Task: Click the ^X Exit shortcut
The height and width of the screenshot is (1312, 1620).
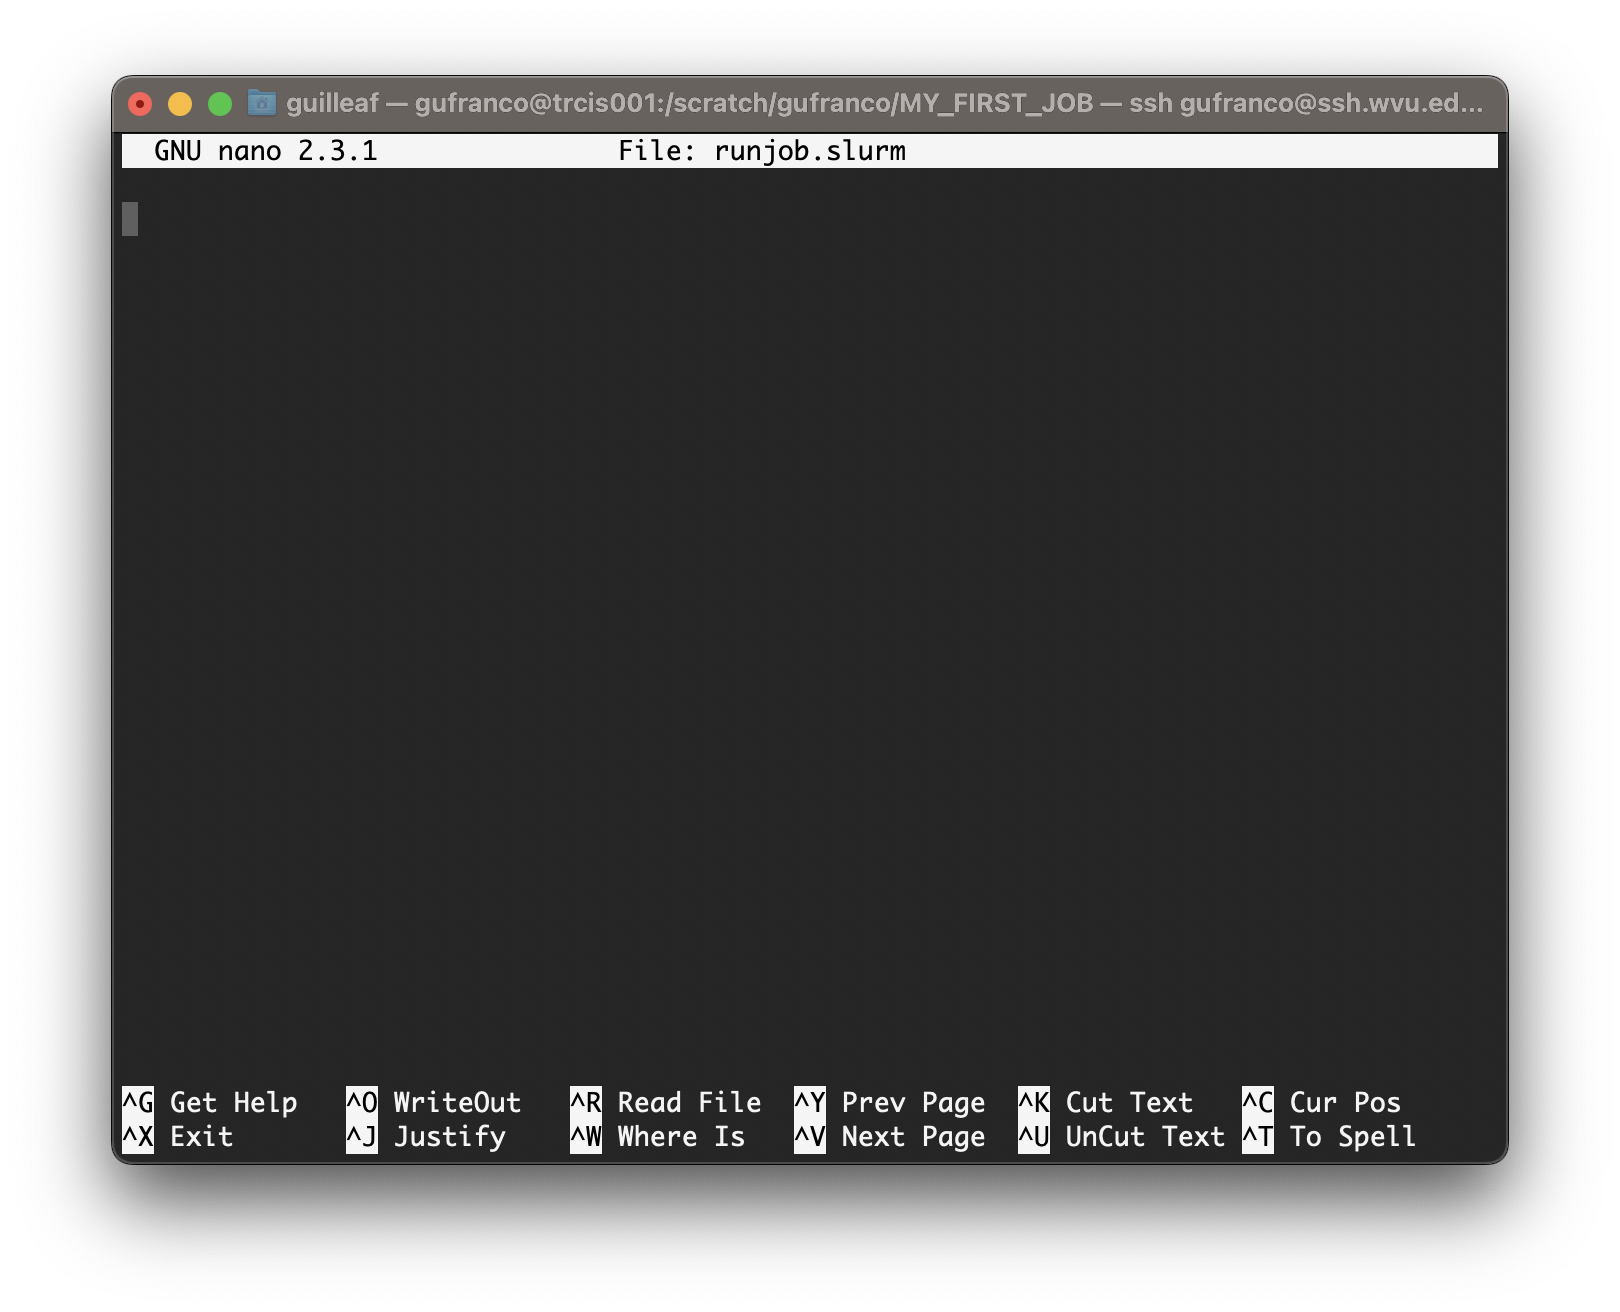Action: (178, 1137)
